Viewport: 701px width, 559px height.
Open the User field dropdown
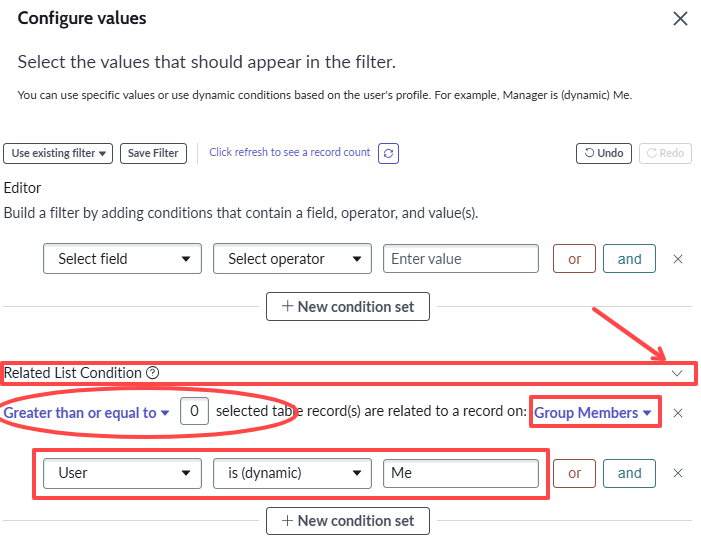pyautogui.click(x=122, y=473)
